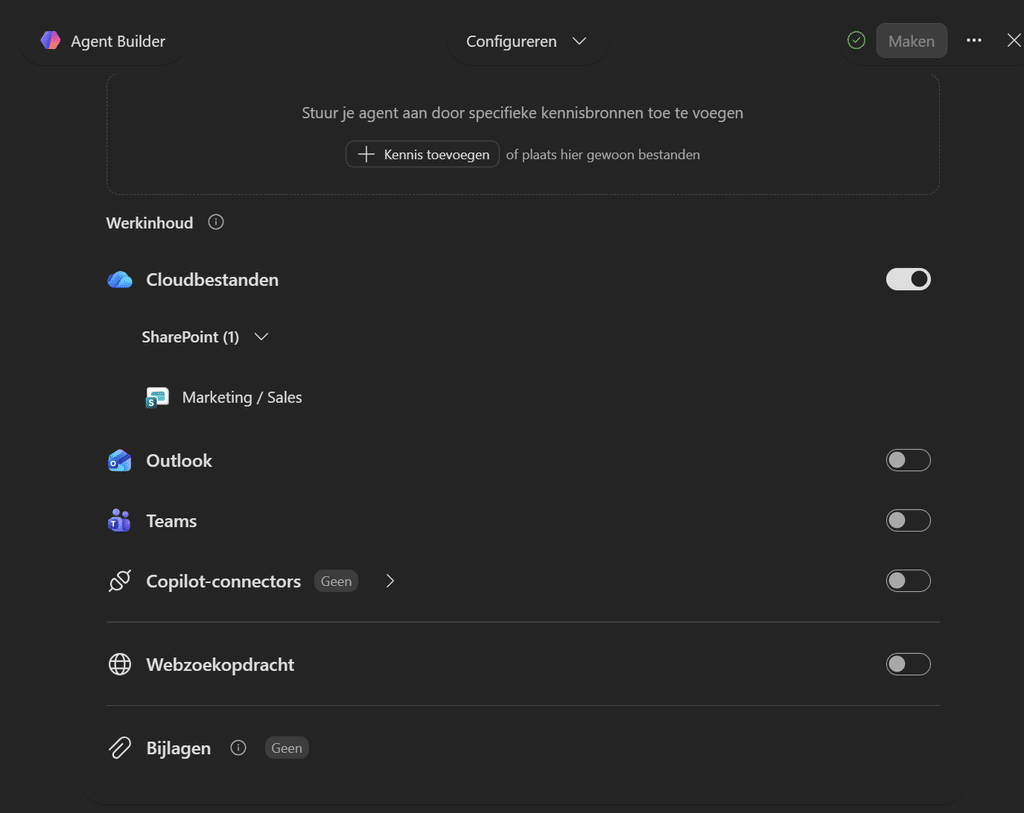Click the Webzoekopdracht globe icon
The width and height of the screenshot is (1024, 813).
(120, 664)
